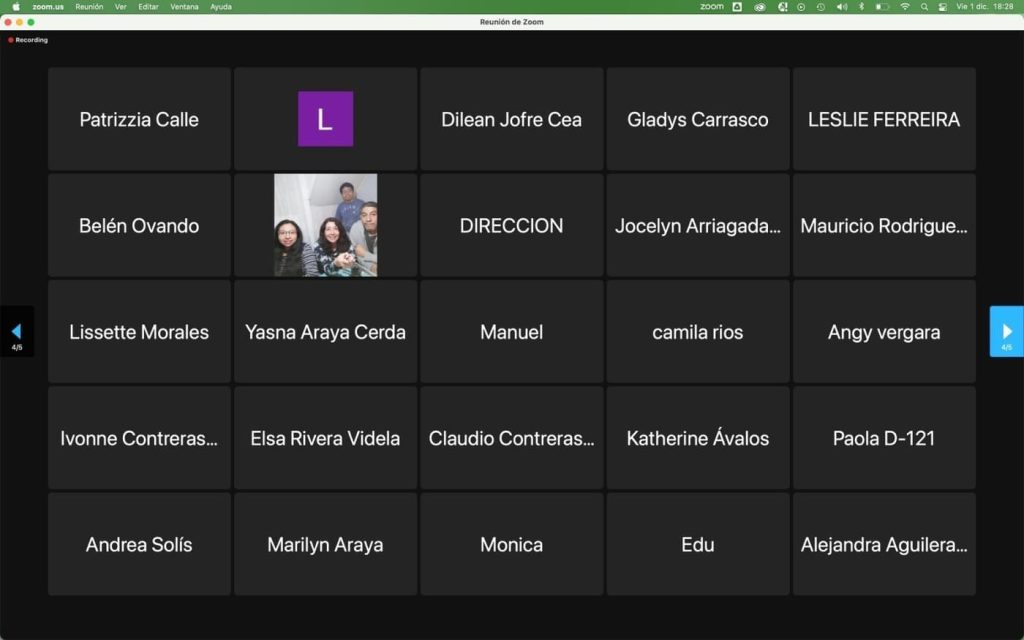Image resolution: width=1024 pixels, height=640 pixels.
Task: Click the Zoom status icon in menu bar
Action: click(x=711, y=7)
